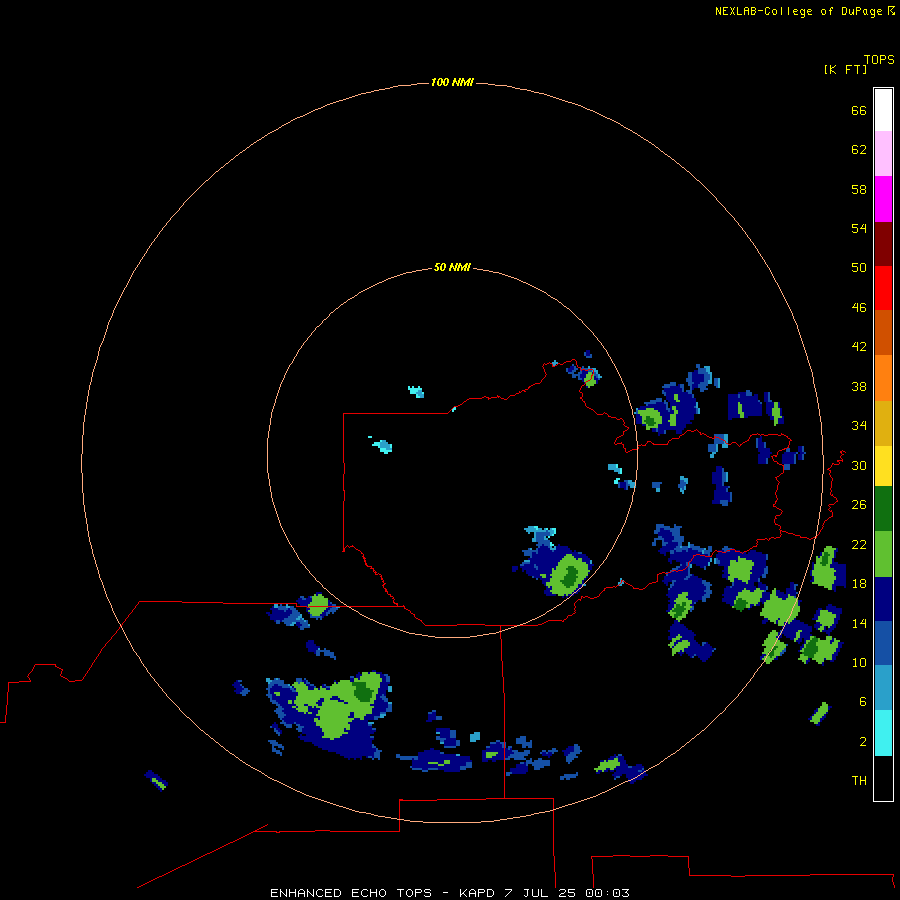Click the TH threshold label
The height and width of the screenshot is (900, 900).
point(859,781)
